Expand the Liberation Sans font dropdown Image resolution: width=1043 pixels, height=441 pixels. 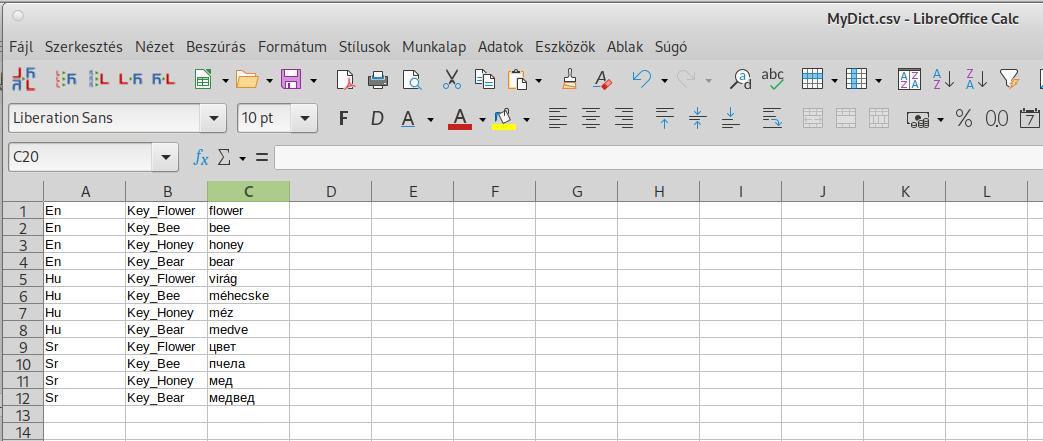click(x=213, y=119)
